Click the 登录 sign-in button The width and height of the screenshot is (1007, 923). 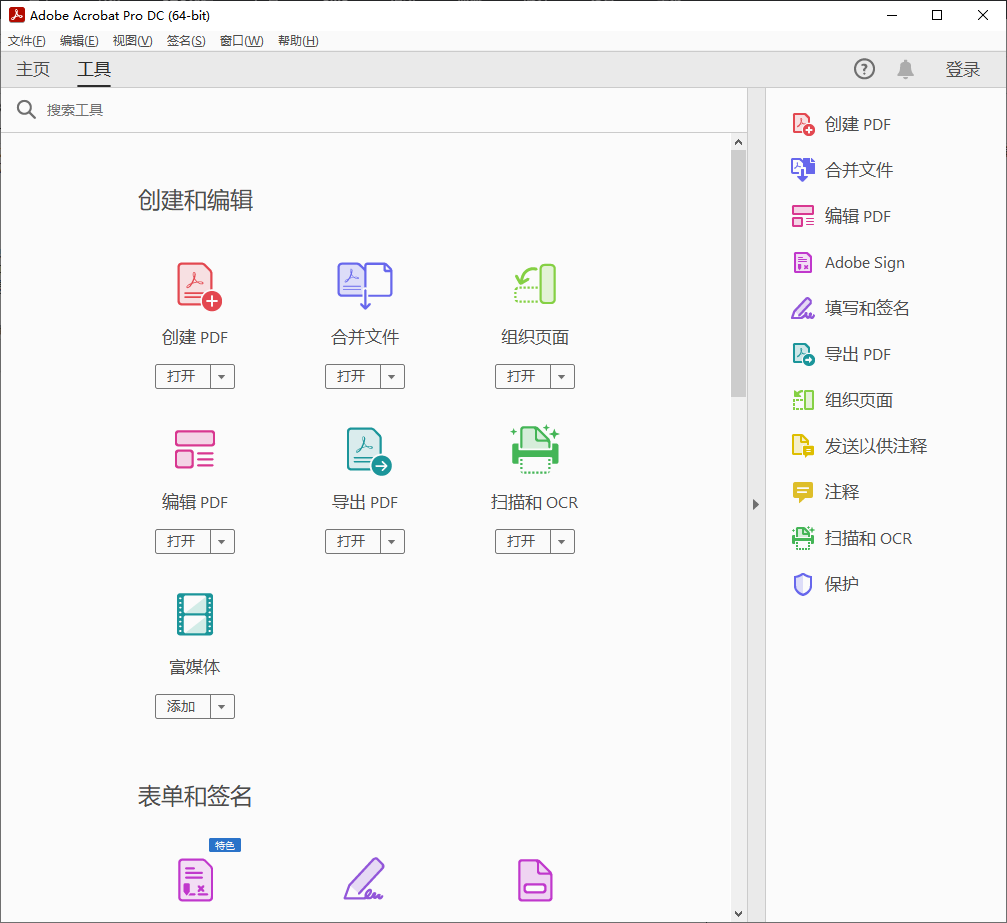click(x=962, y=70)
